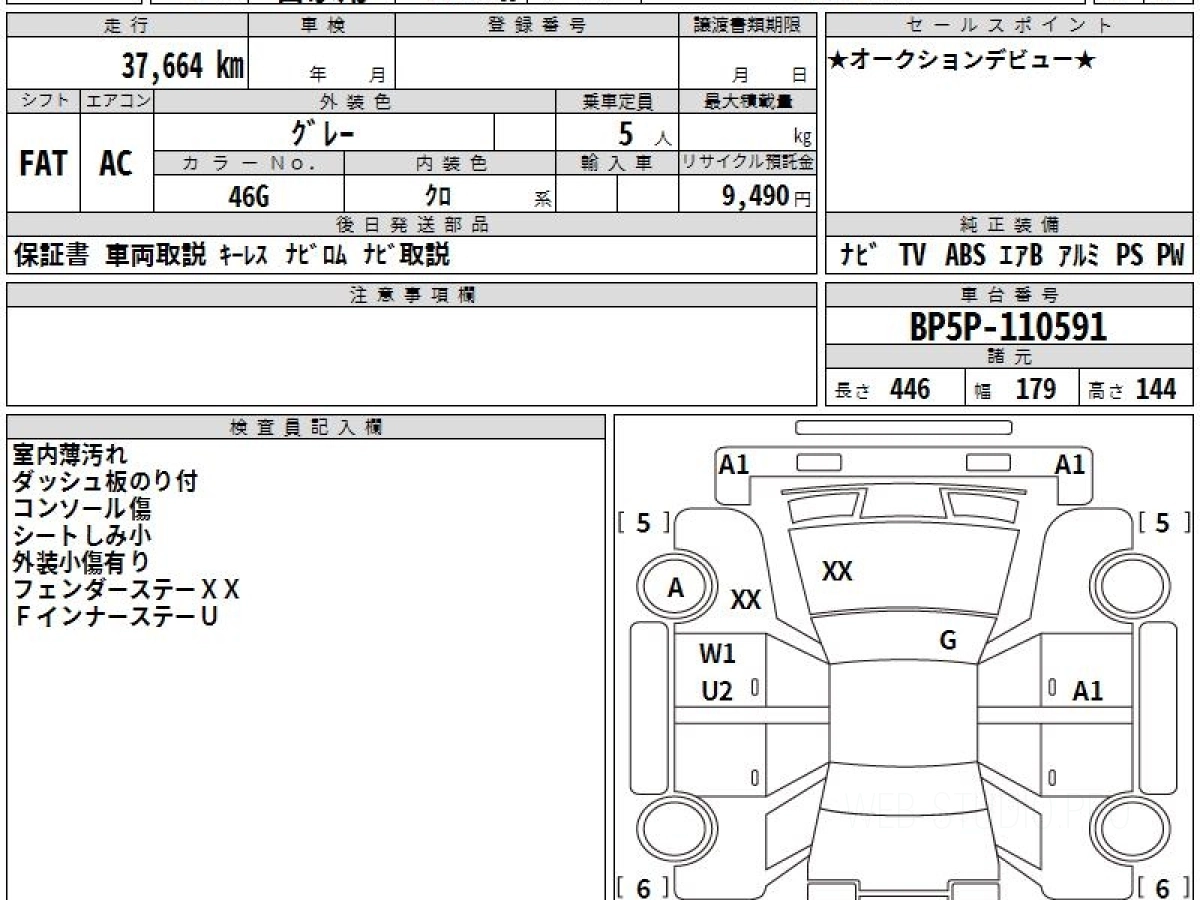Click the セールスポイント header
The image size is (1200, 900).
click(1009, 26)
